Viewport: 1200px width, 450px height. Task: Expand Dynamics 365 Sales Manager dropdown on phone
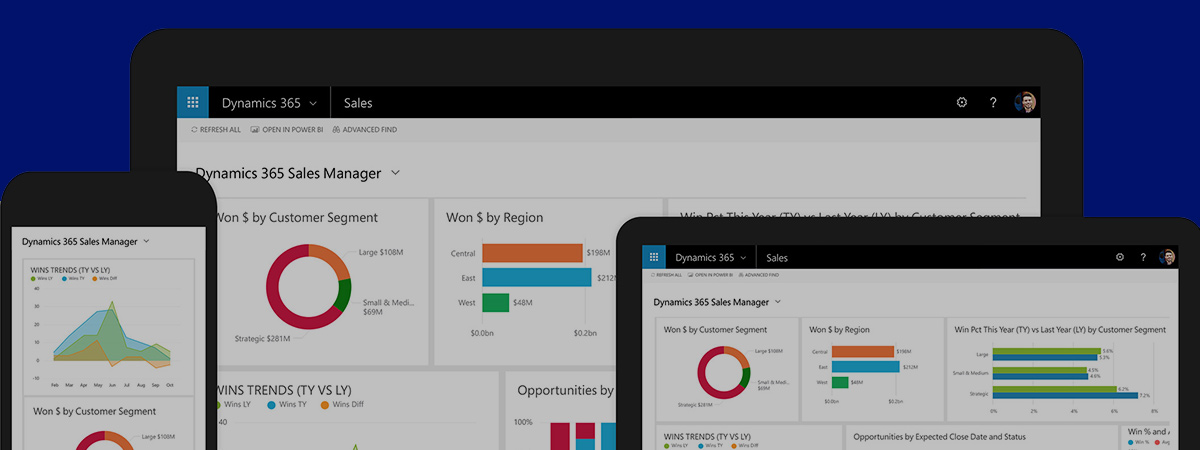coord(146,241)
